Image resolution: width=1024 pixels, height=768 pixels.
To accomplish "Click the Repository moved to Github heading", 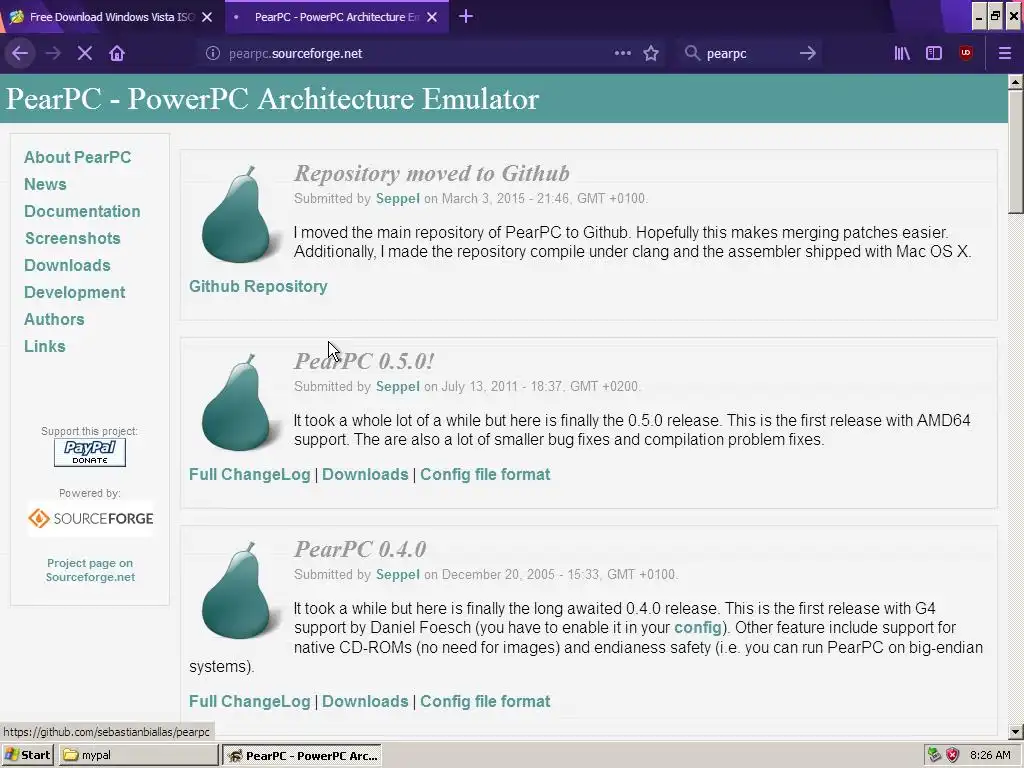I will pyautogui.click(x=432, y=174).
